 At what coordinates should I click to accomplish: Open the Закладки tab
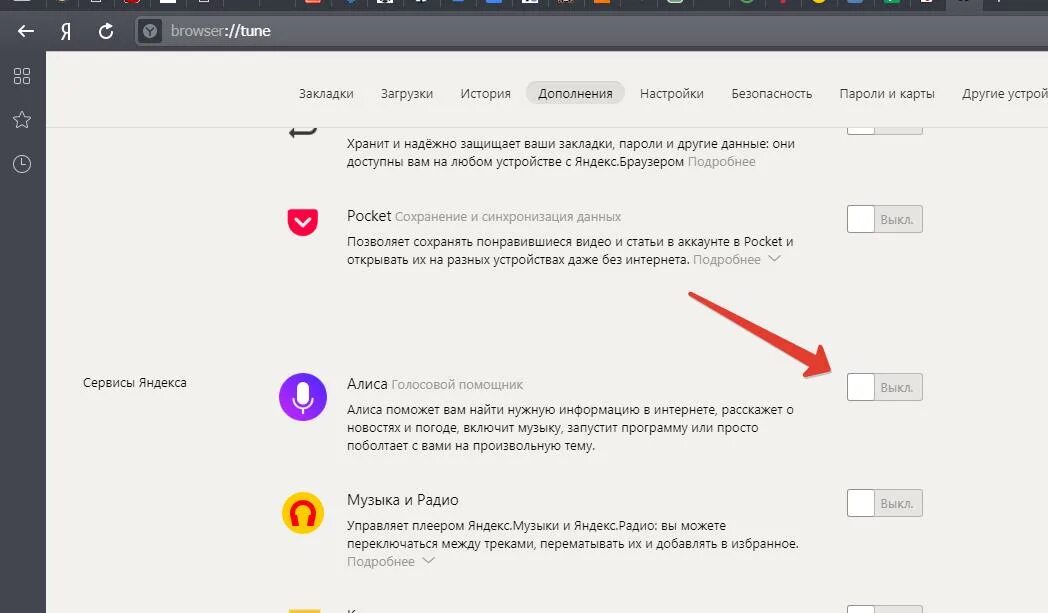click(x=326, y=94)
